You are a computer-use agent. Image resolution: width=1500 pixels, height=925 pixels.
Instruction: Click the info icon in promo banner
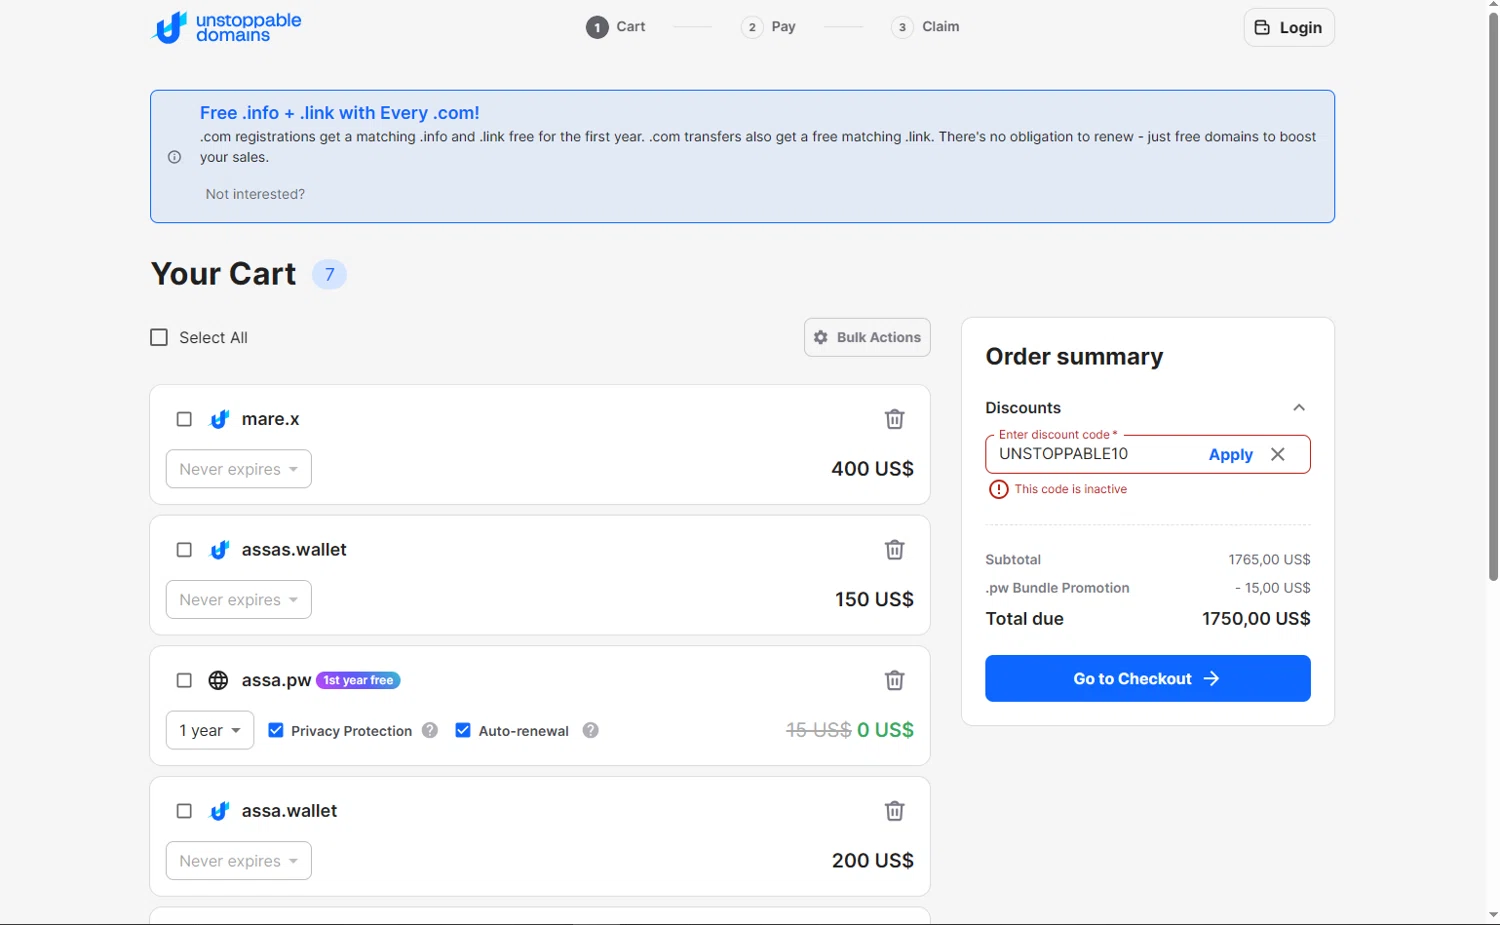(x=174, y=157)
